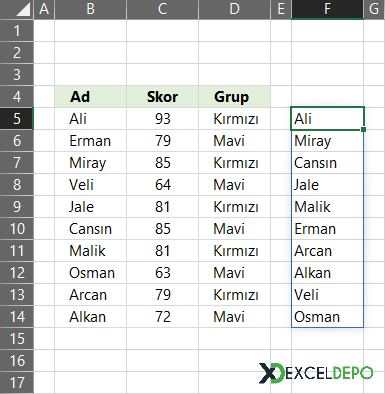Click the Ad header cell

(90, 97)
